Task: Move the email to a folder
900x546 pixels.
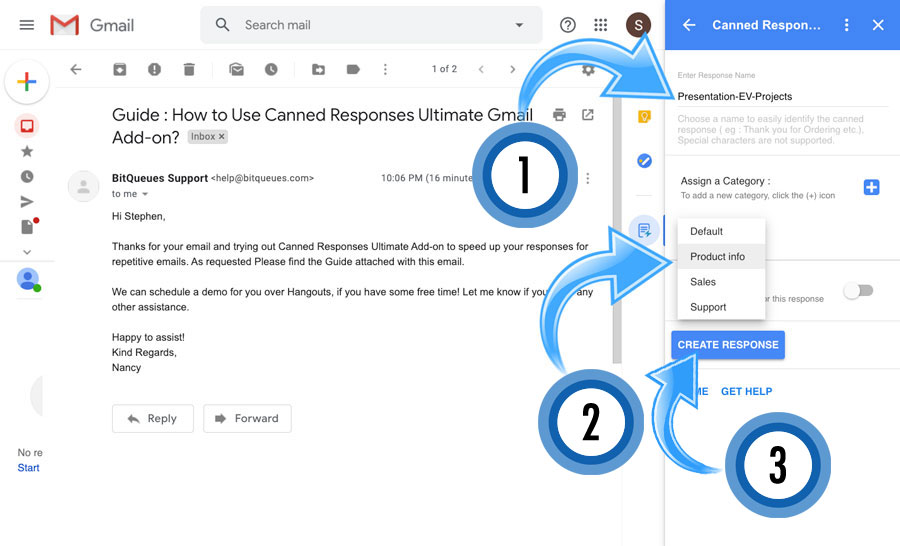Action: pyautogui.click(x=319, y=69)
